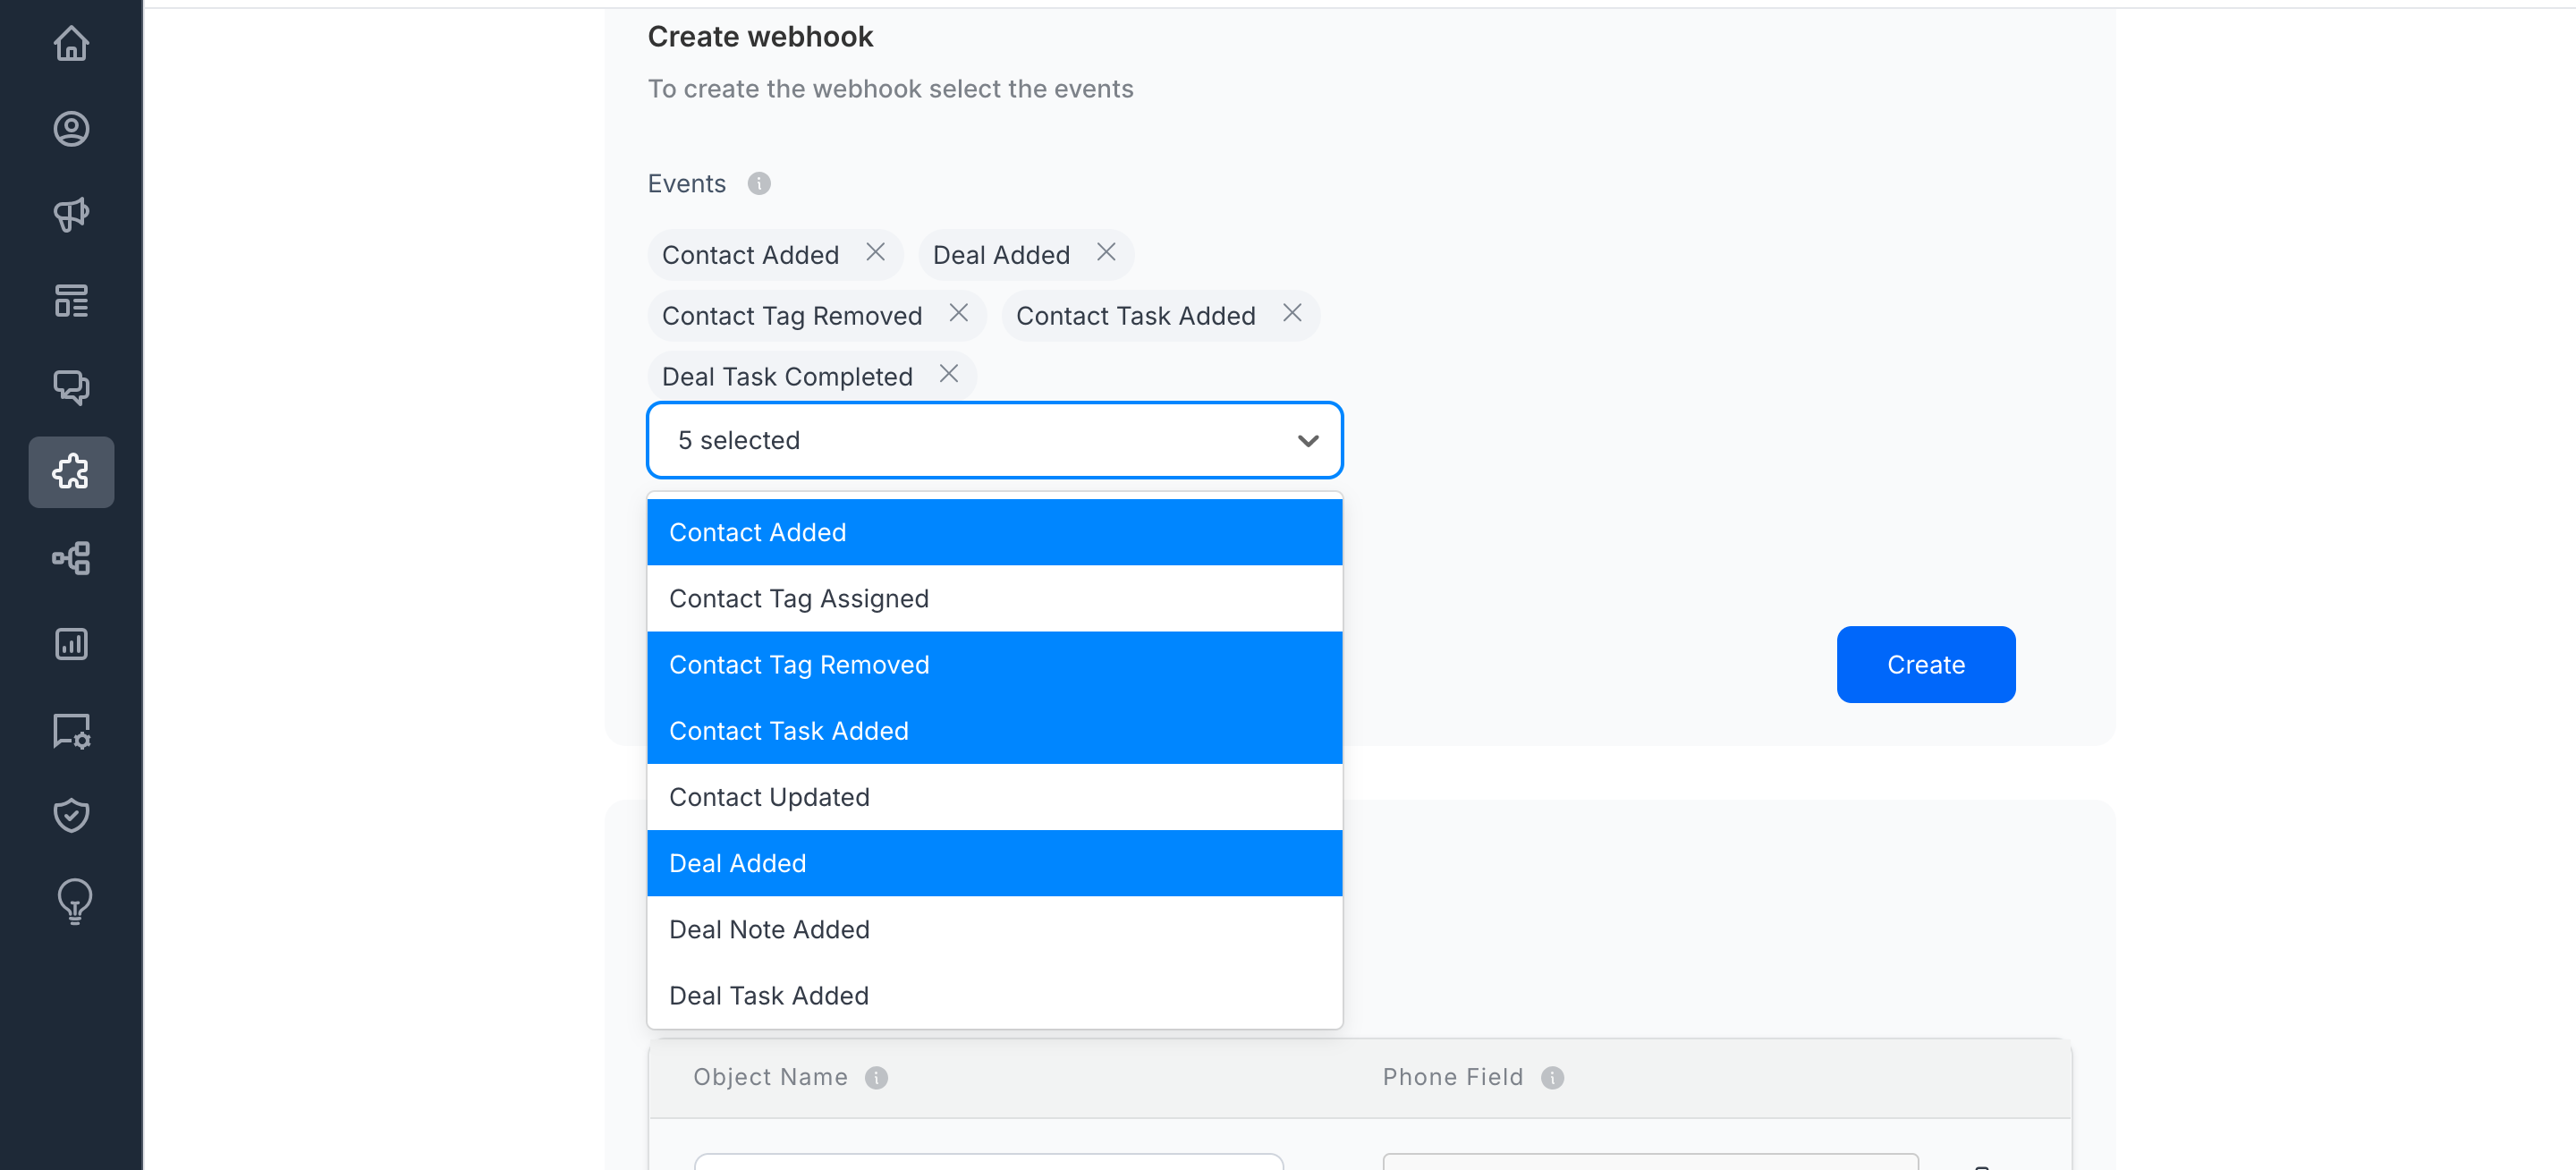The image size is (2576, 1170).
Task: Remove the Contact Tag Removed chip
Action: click(x=958, y=314)
